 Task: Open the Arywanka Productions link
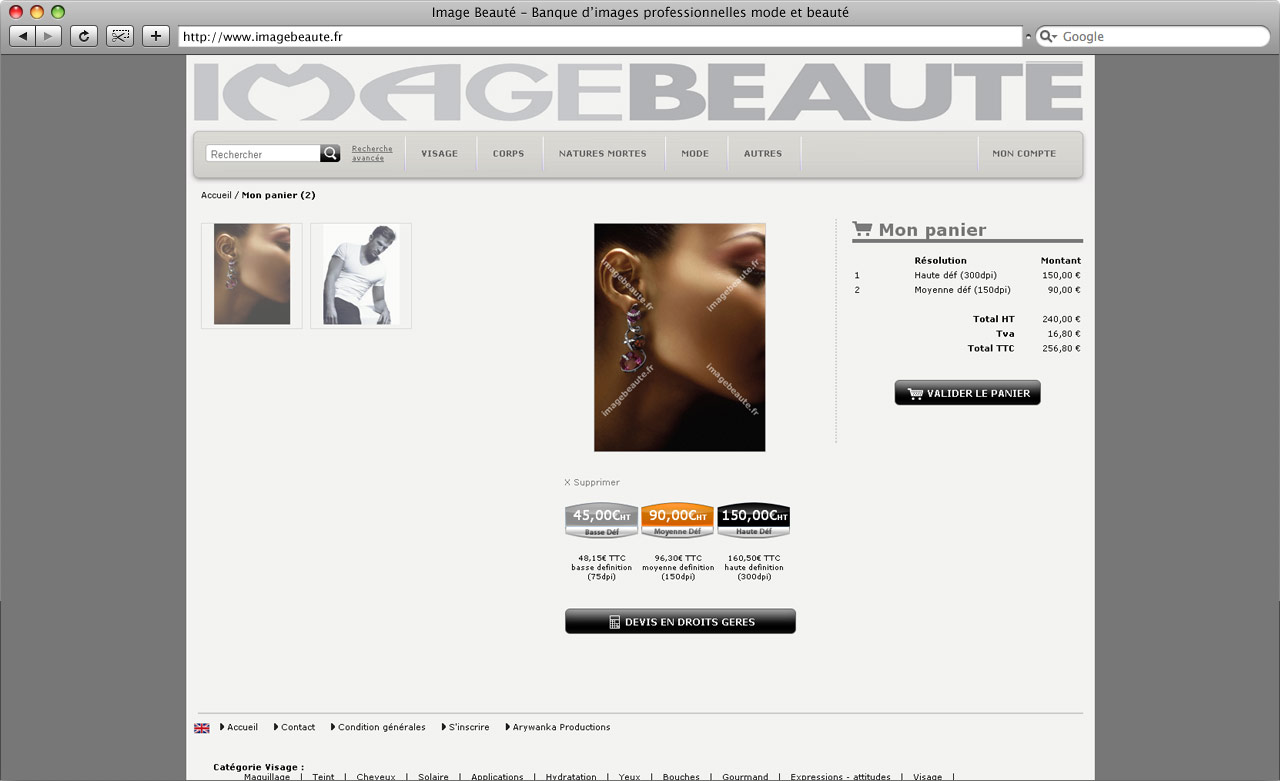coord(558,728)
